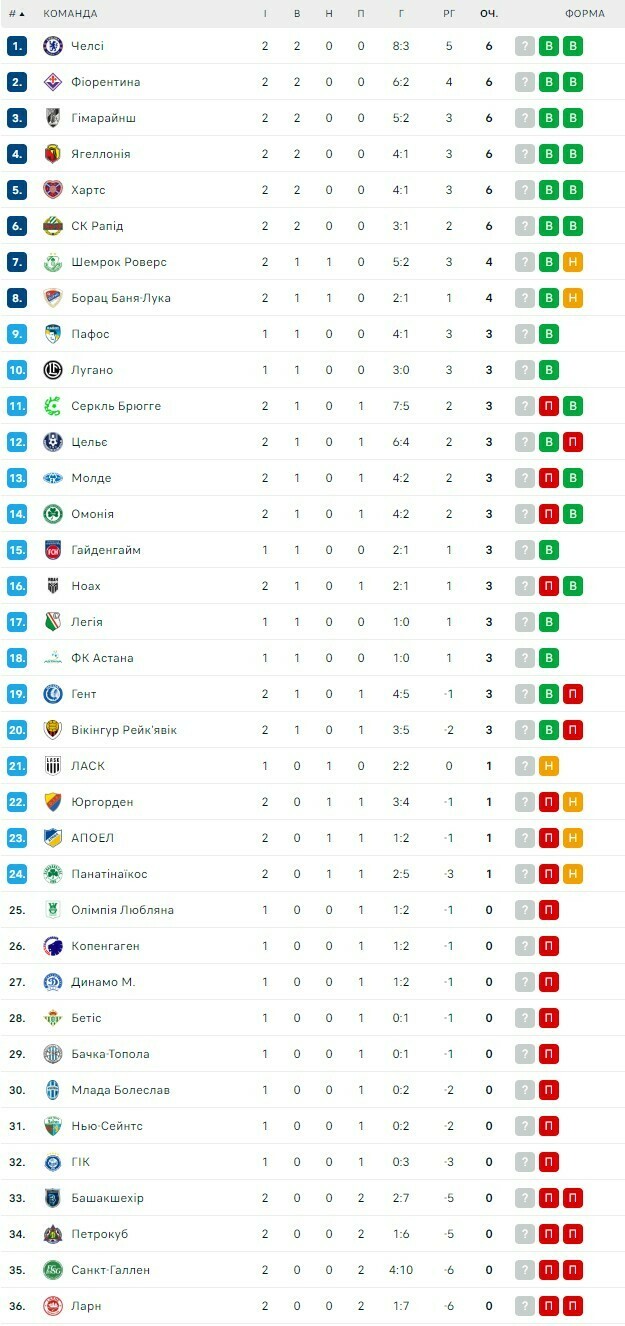The image size is (625, 1326).
Task: Sort standings by РГ goal difference header
Action: (449, 14)
